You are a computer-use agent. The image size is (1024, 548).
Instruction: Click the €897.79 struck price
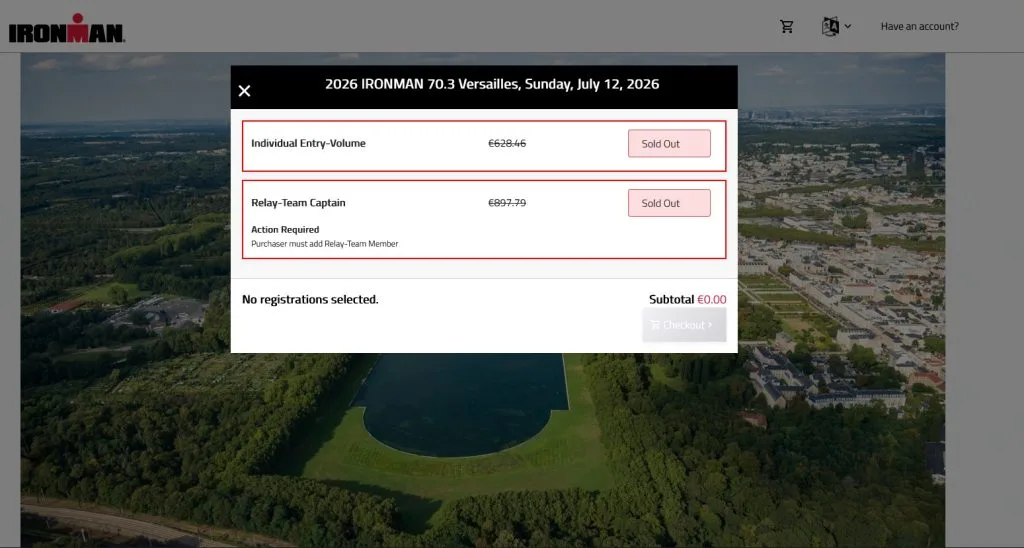pos(507,203)
